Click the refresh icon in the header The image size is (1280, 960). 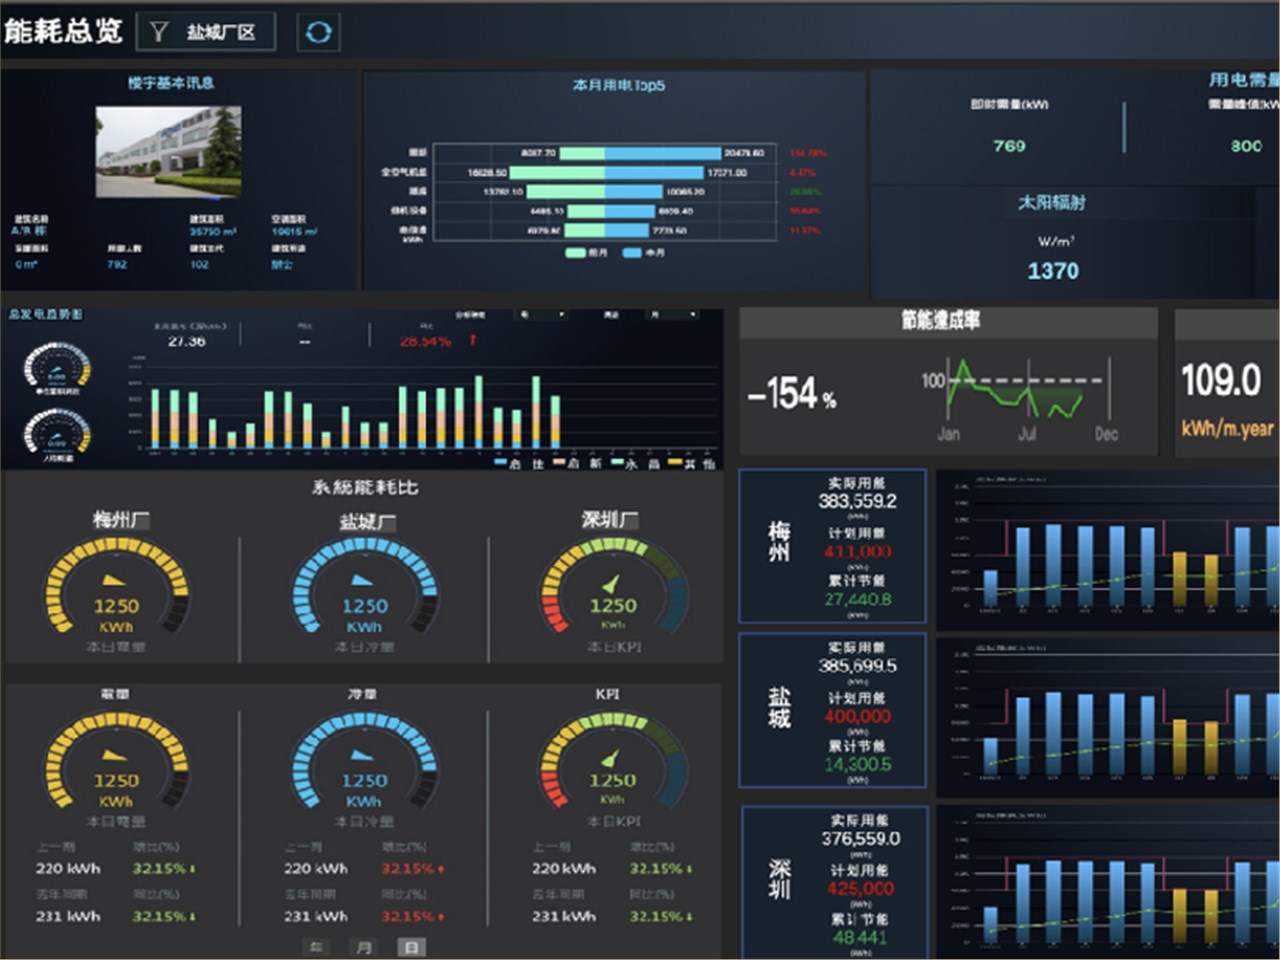click(318, 32)
